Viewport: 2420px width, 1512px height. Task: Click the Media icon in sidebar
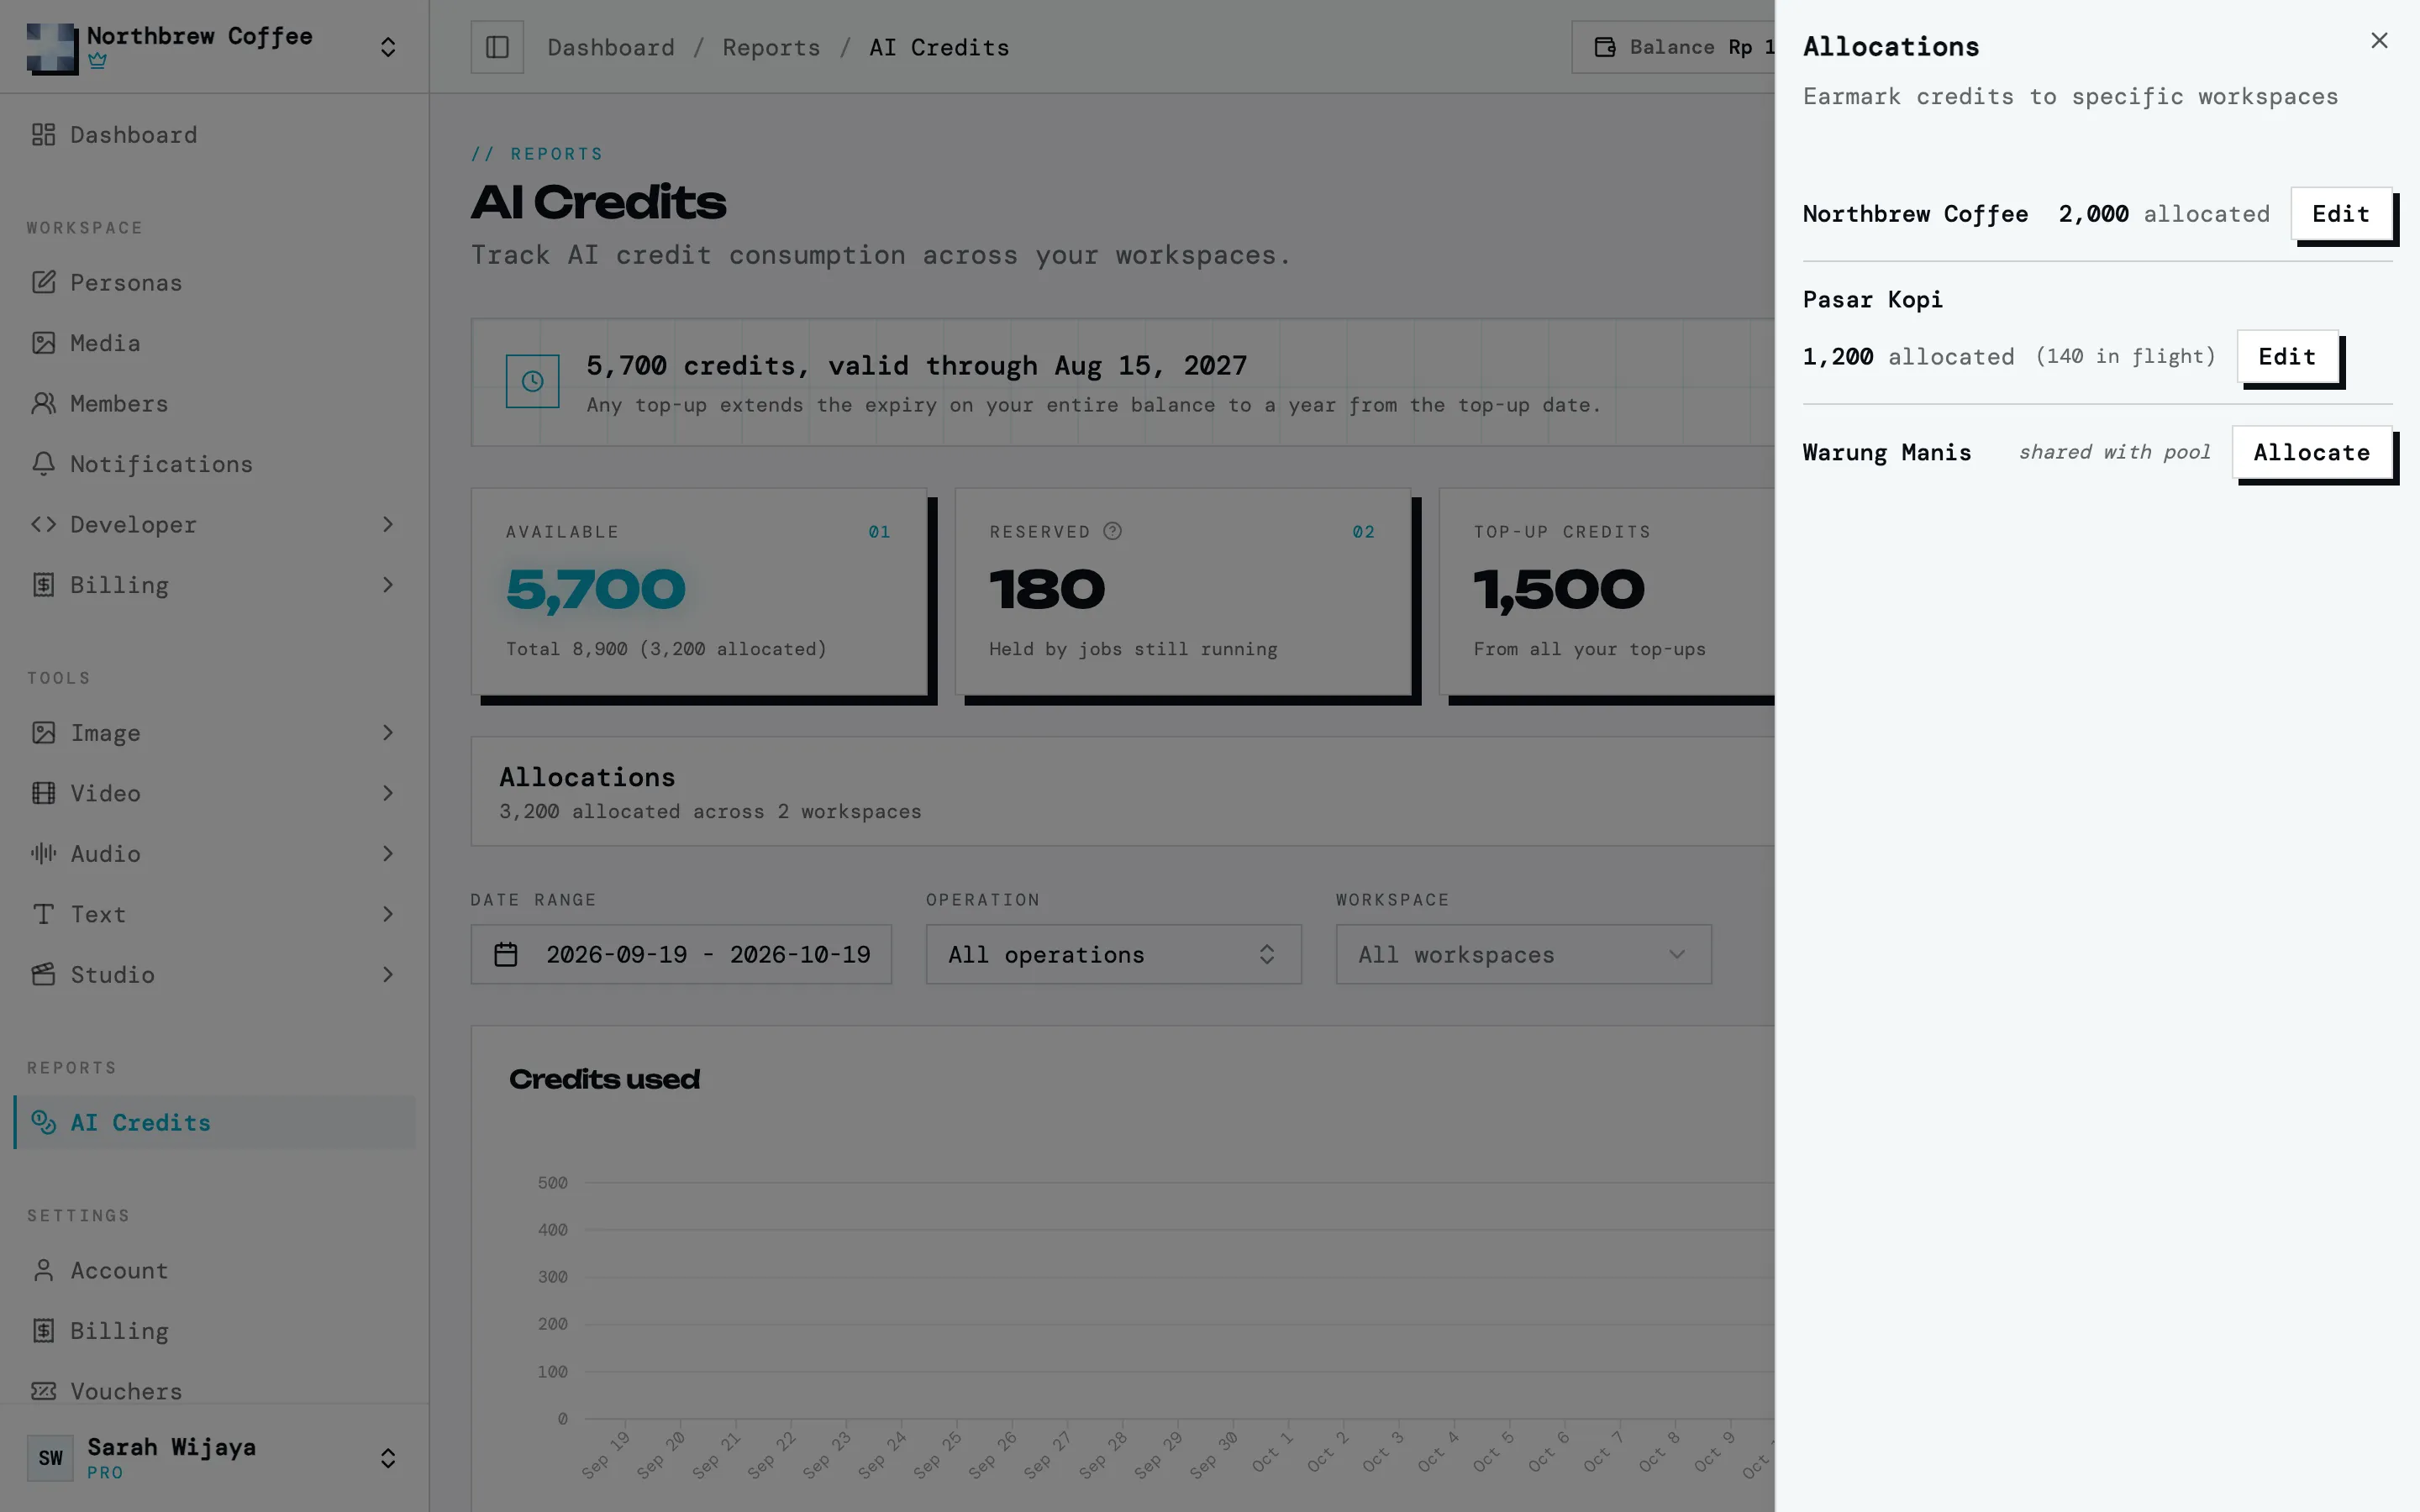43,343
